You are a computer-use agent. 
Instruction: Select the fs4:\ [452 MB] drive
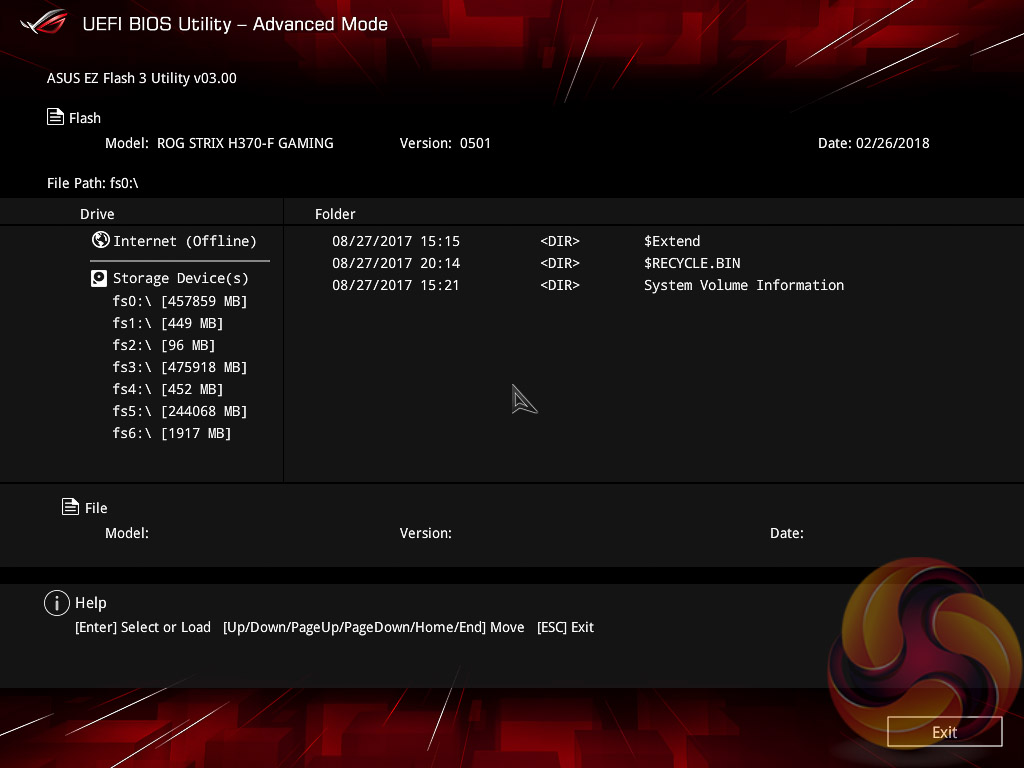coord(168,389)
